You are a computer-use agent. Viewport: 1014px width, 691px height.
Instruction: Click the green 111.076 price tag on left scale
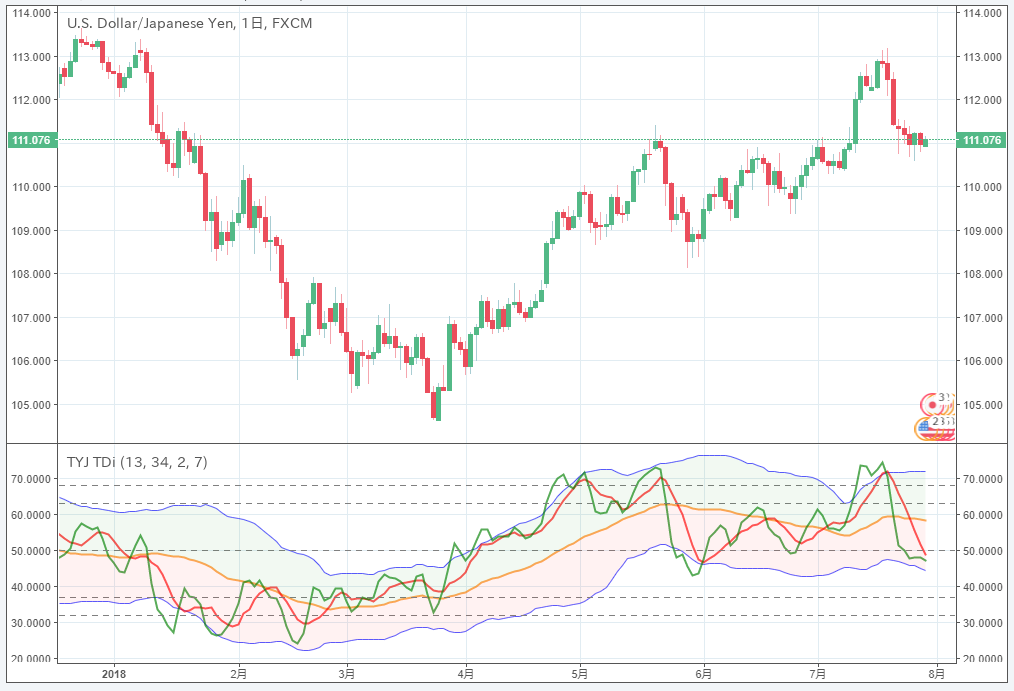[32, 140]
